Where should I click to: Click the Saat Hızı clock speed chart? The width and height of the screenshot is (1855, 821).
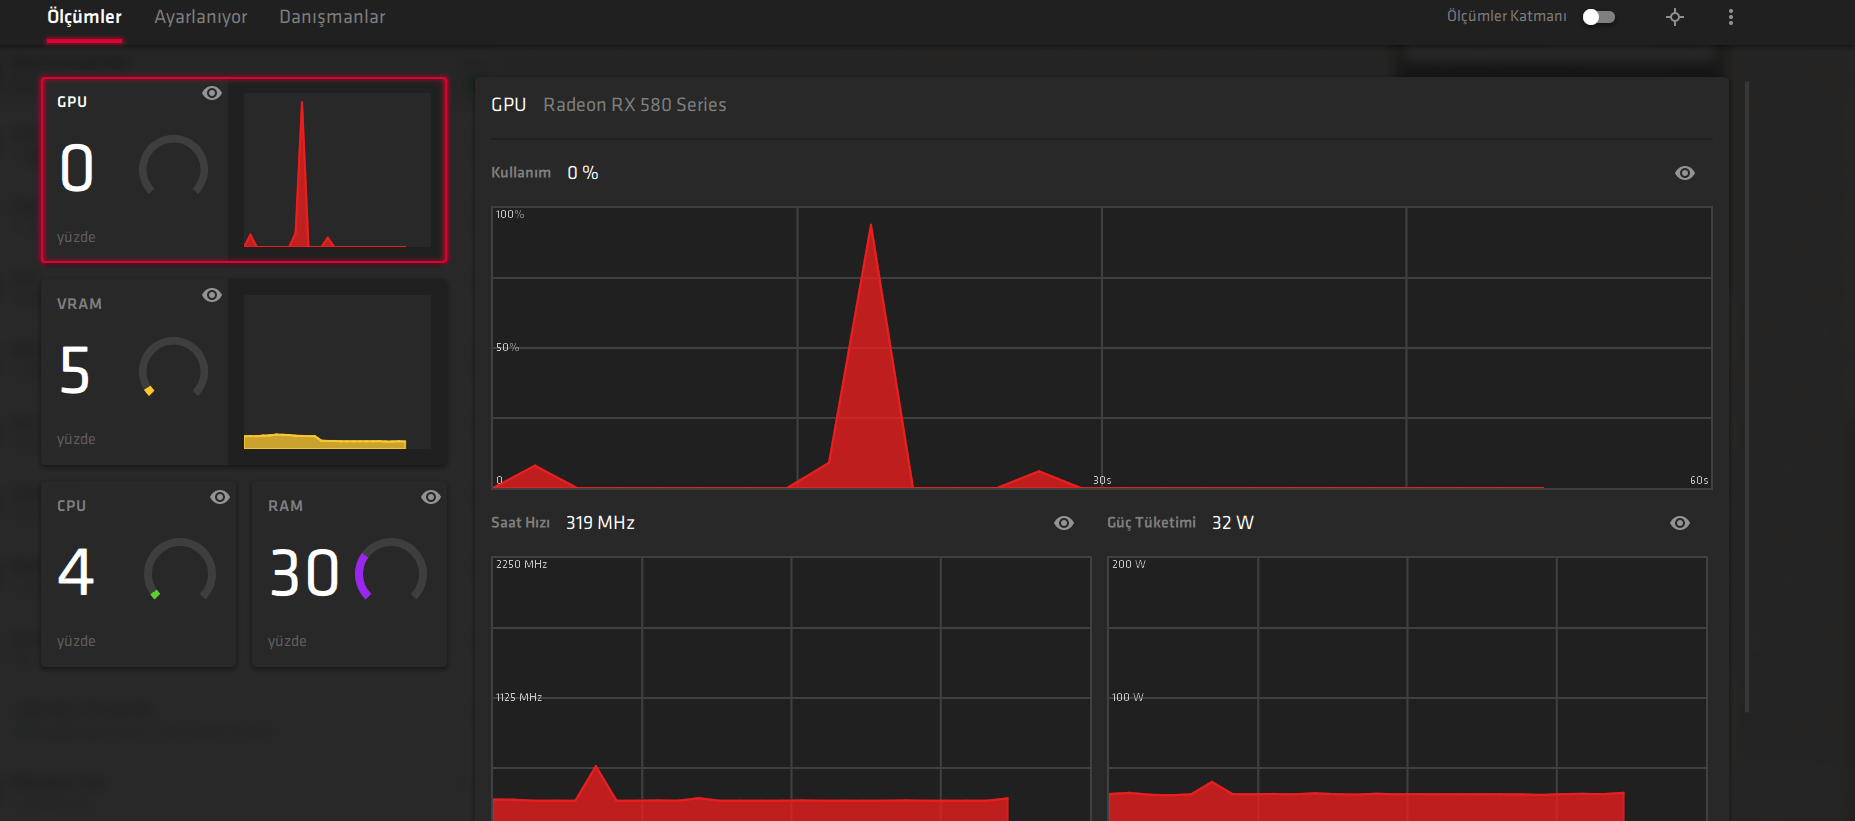[791, 689]
